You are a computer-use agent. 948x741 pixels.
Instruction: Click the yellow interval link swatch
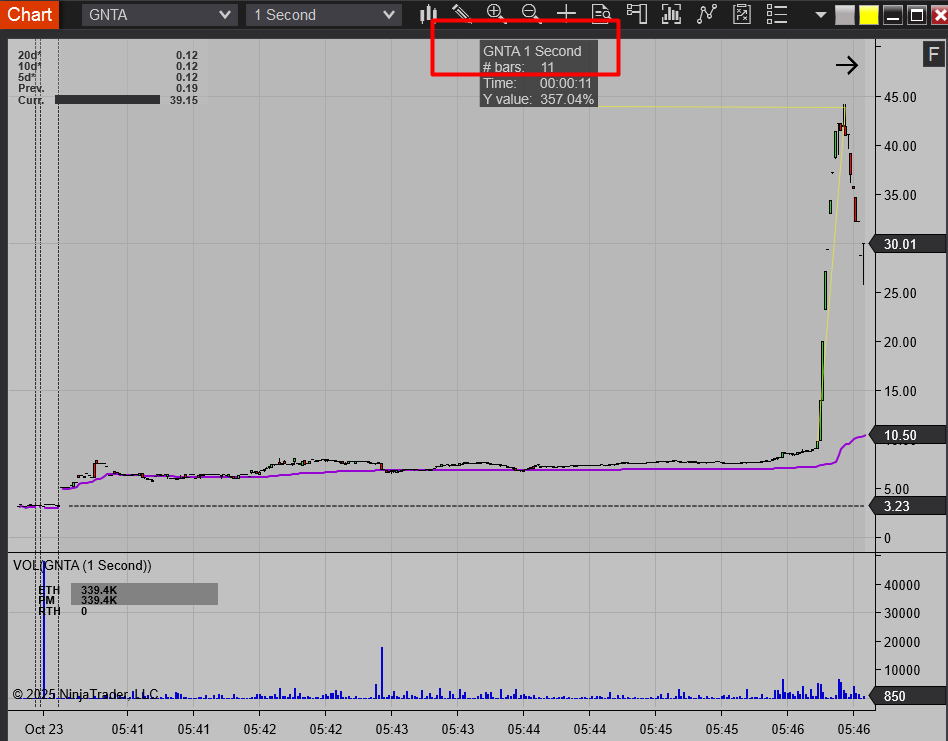[869, 15]
